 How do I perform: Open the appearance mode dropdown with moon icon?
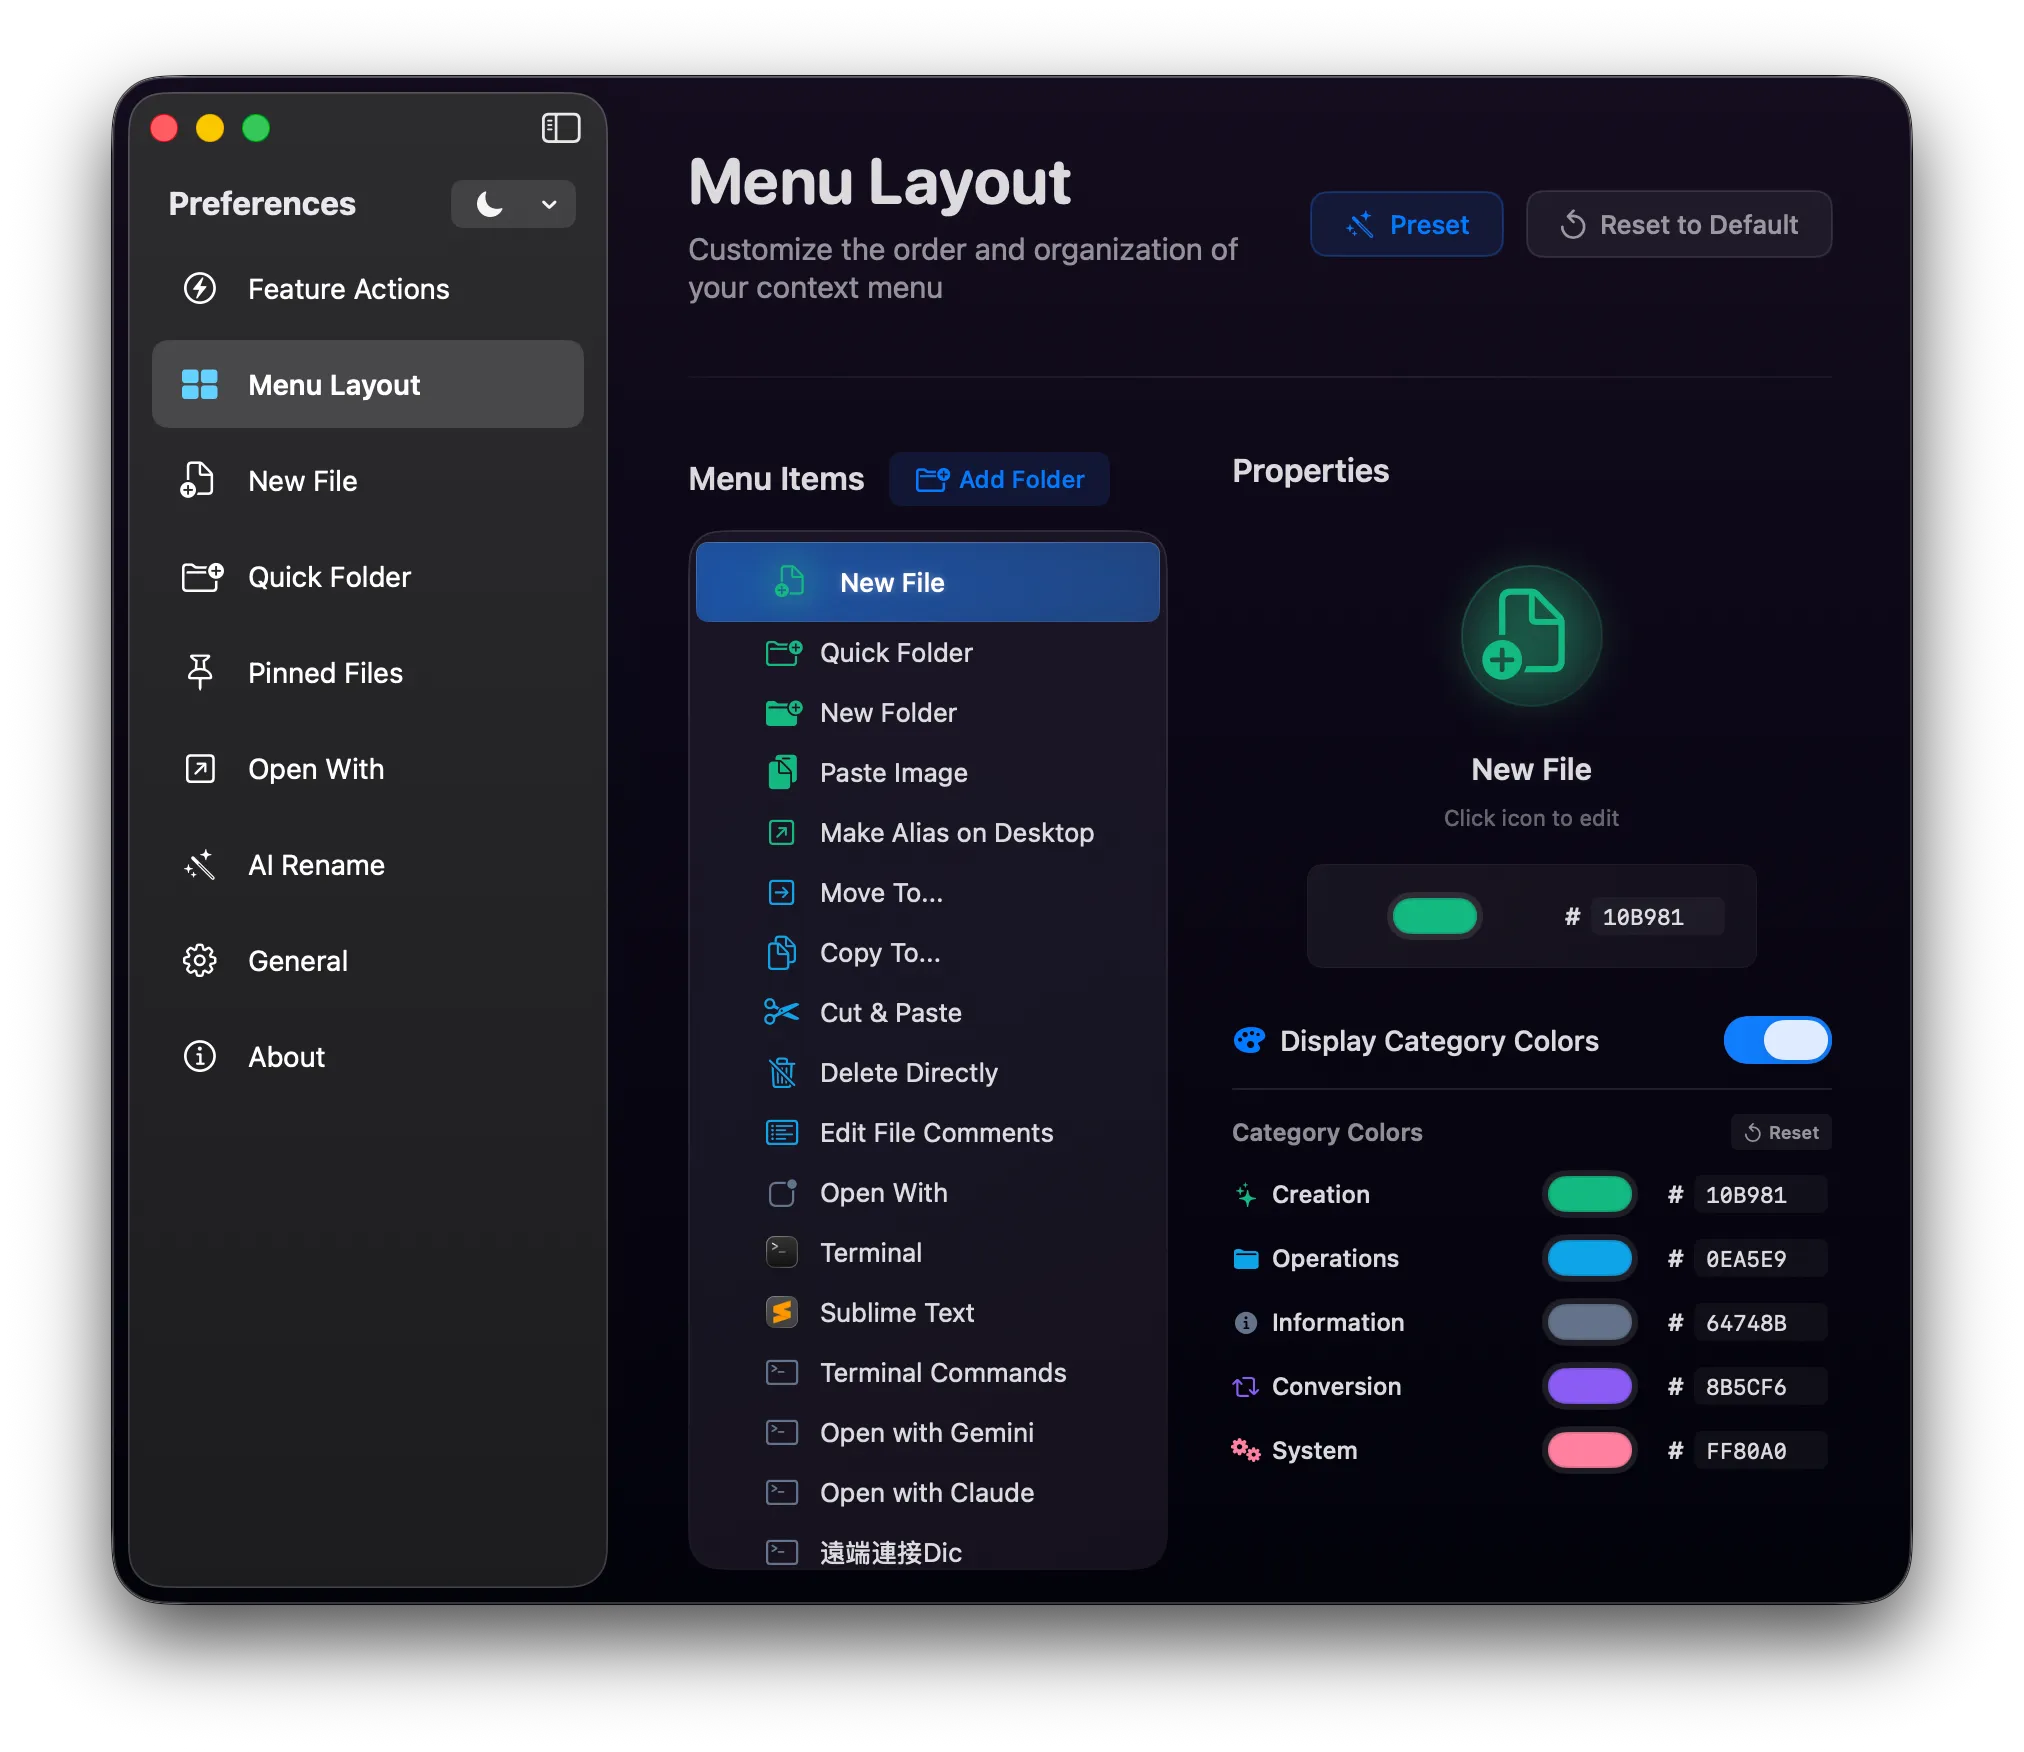(x=513, y=204)
